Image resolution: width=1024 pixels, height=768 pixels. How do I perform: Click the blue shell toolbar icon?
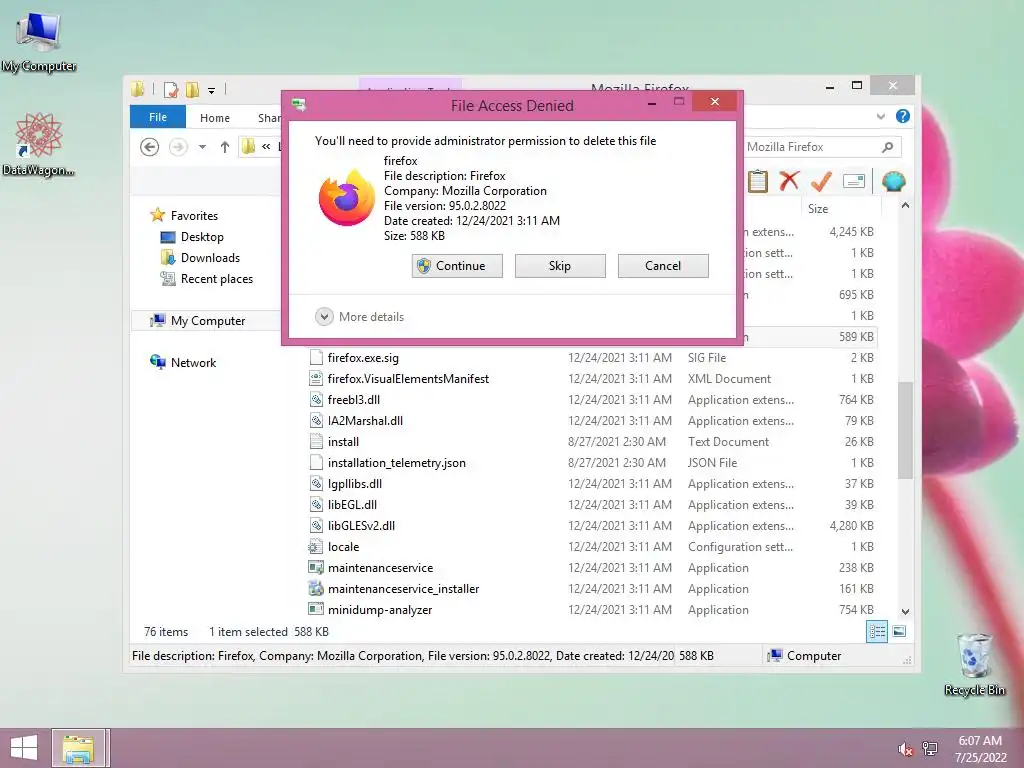tap(893, 181)
